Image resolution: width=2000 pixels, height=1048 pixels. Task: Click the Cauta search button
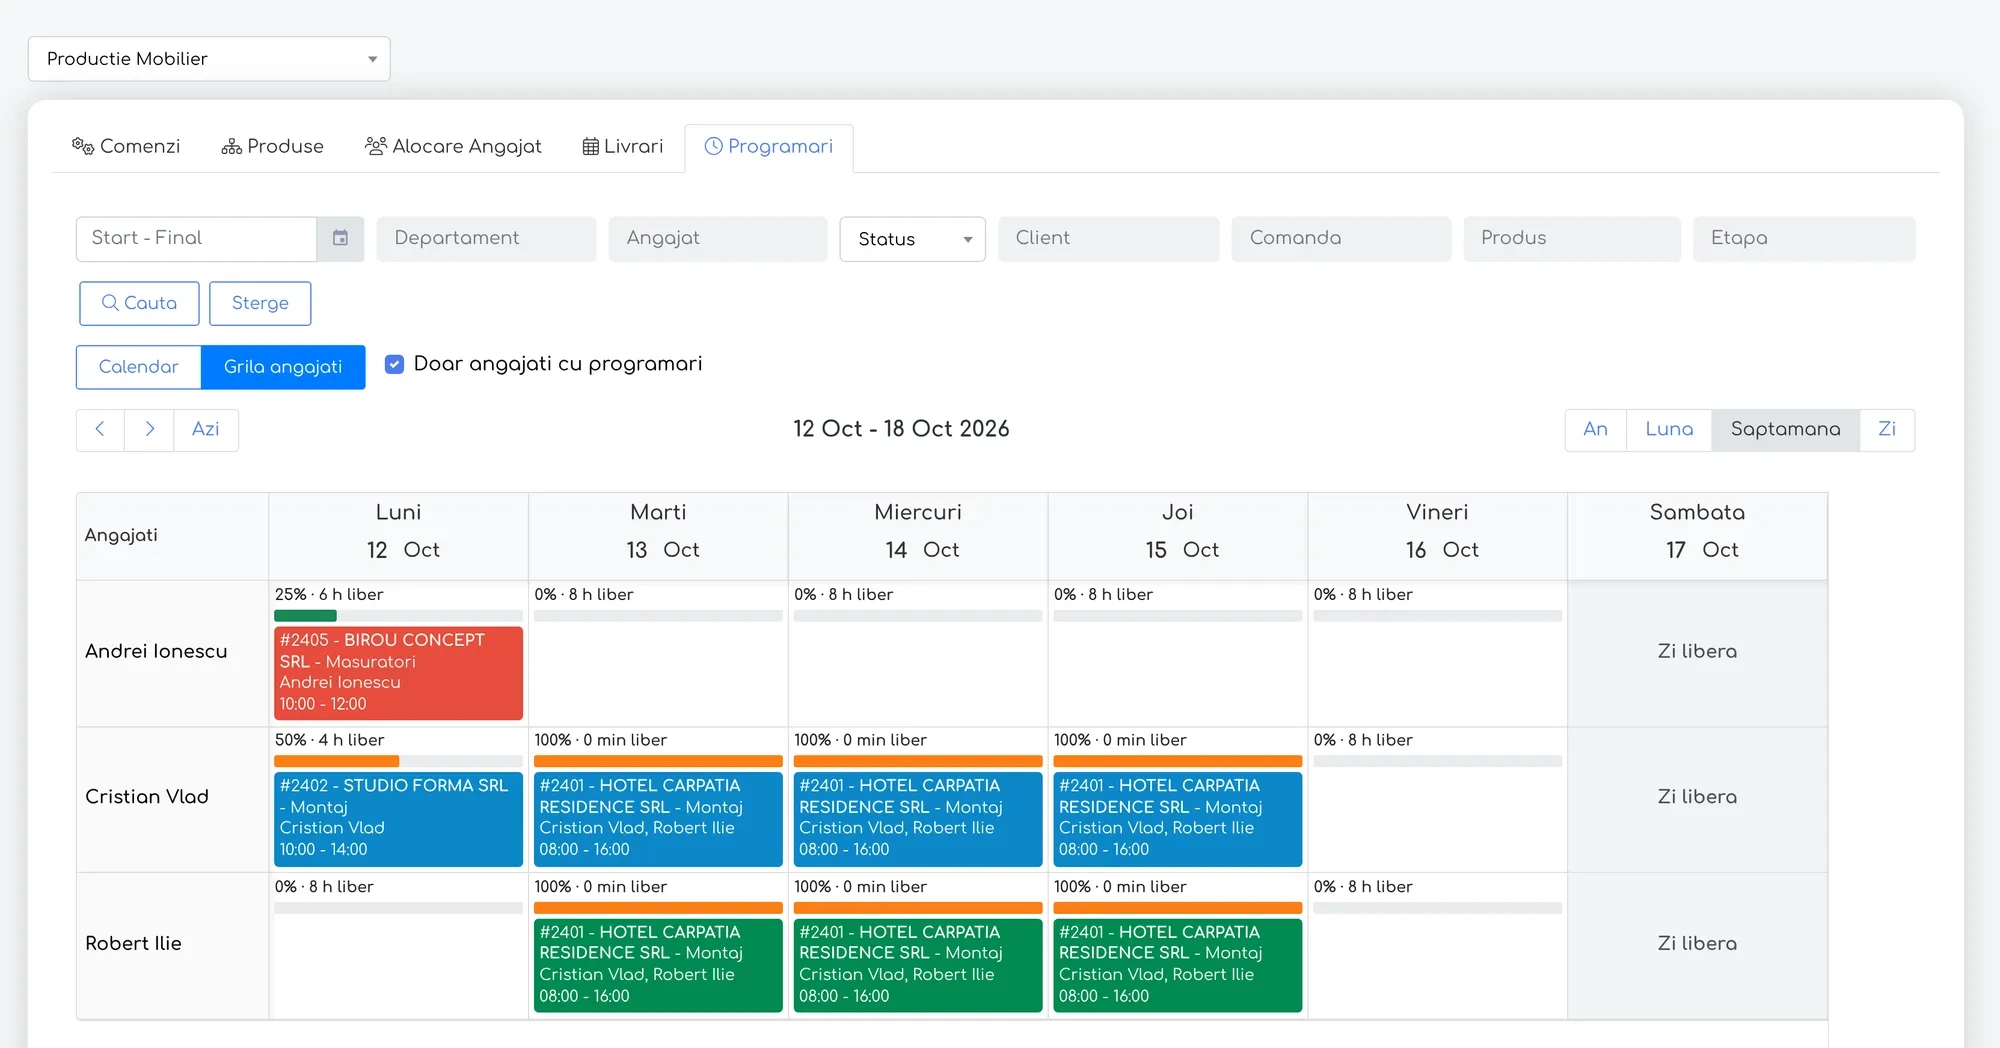(x=139, y=303)
